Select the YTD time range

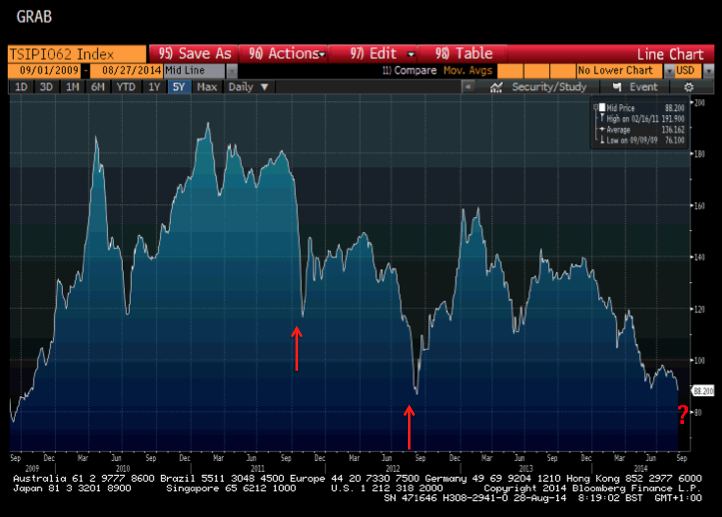126,87
